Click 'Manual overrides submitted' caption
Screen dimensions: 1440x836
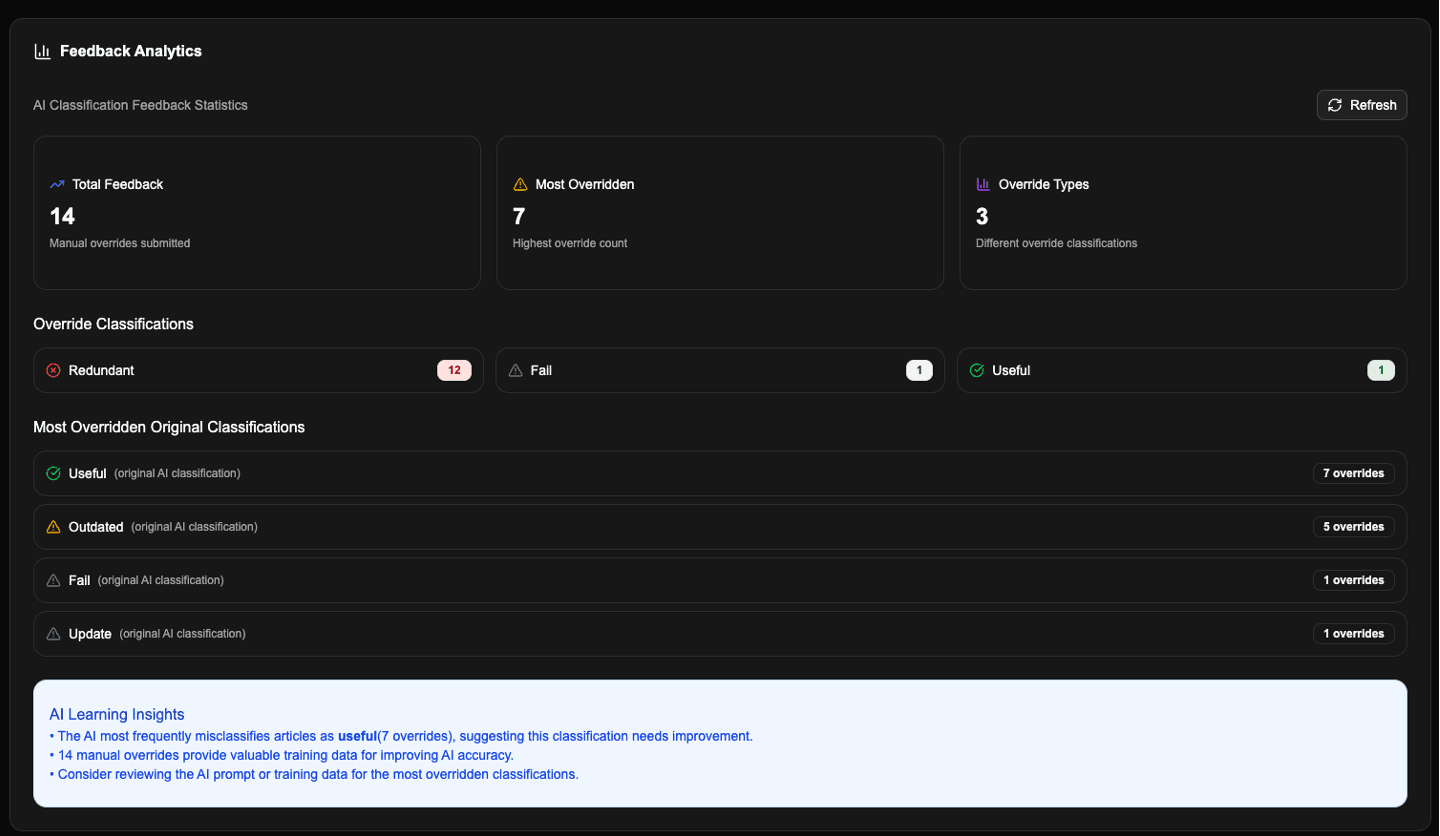point(120,243)
